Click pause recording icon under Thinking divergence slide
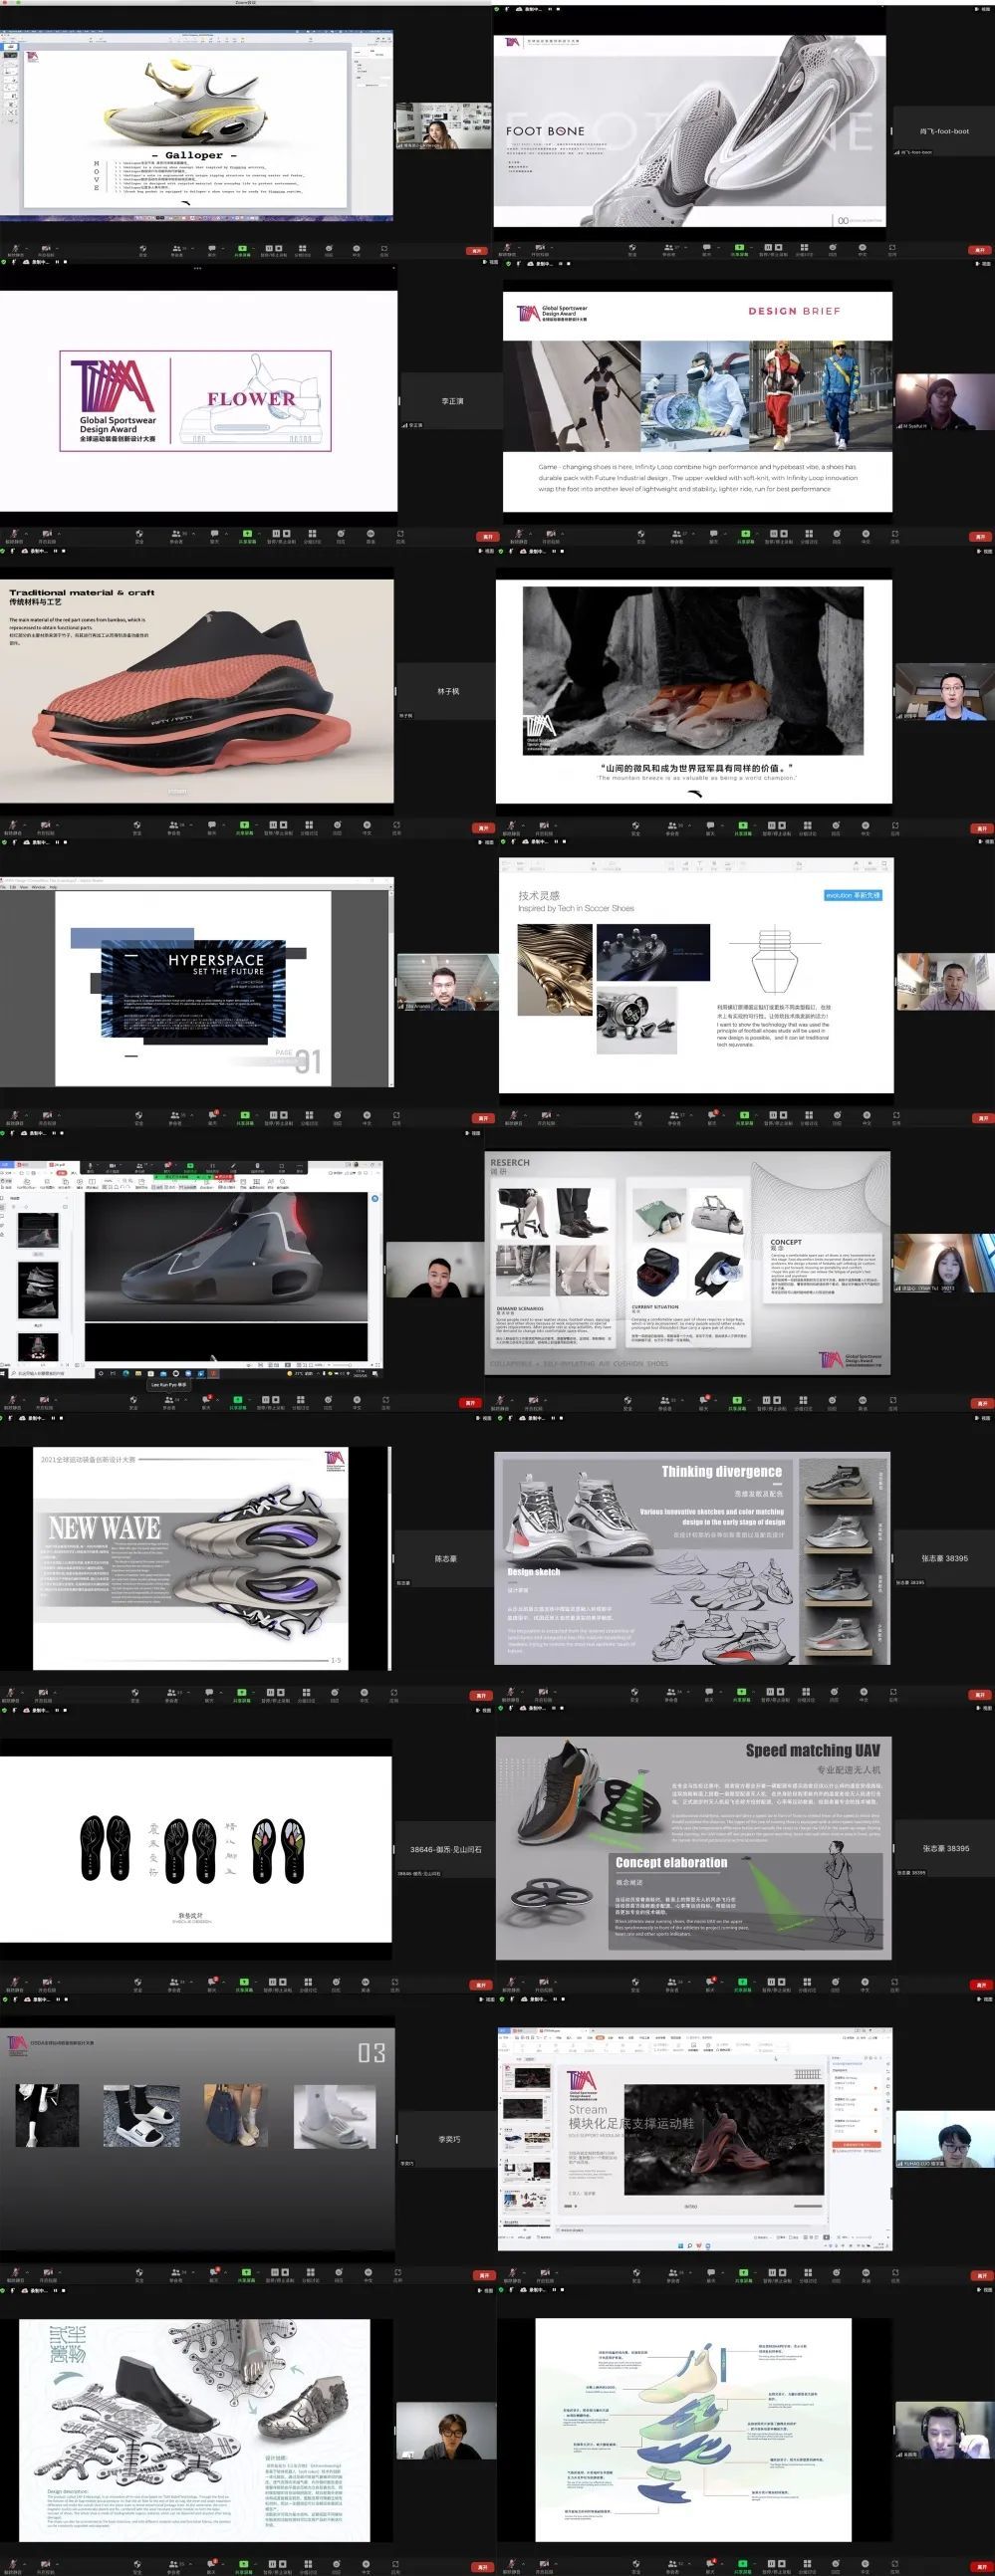Screen dimensions: 995x2576 coord(769,1692)
